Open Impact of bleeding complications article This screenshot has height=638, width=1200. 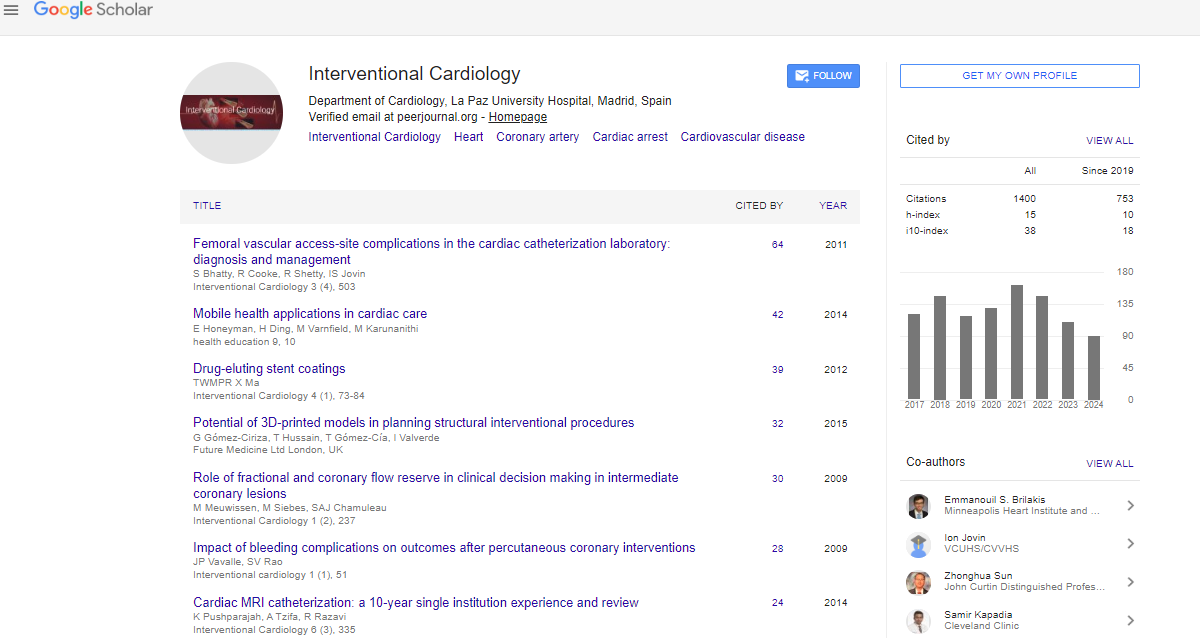coord(444,547)
